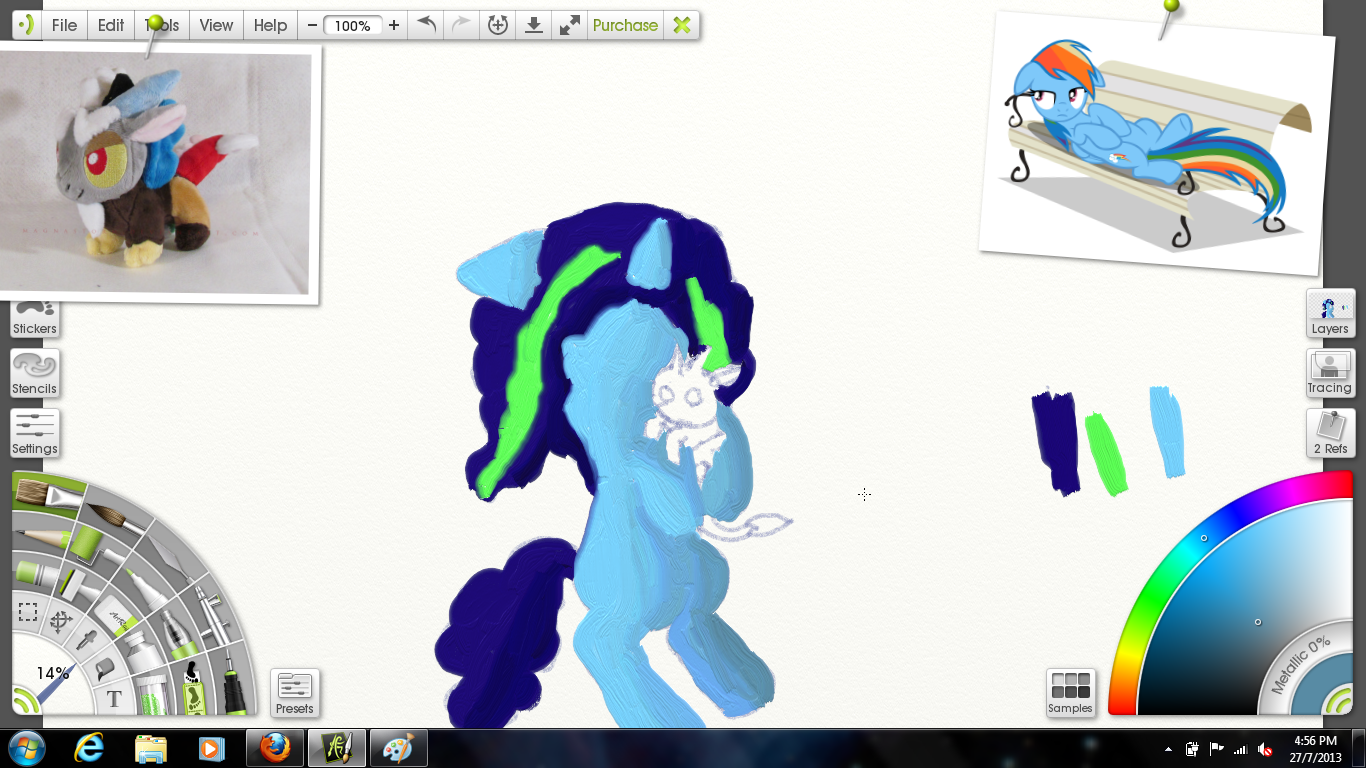The height and width of the screenshot is (768, 1366).
Task: Open the Tracing panel
Action: click(x=1330, y=373)
